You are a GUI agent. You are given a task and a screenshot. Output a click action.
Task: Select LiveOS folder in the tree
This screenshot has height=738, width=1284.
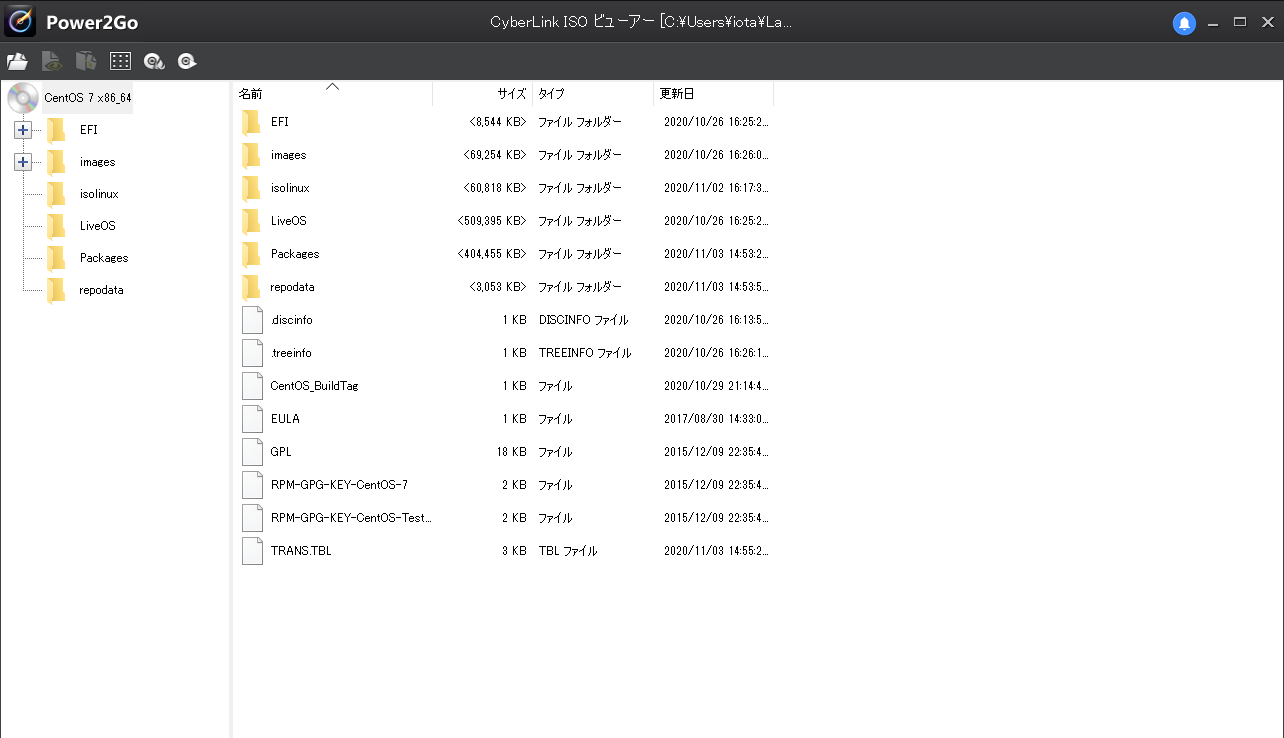coord(97,226)
